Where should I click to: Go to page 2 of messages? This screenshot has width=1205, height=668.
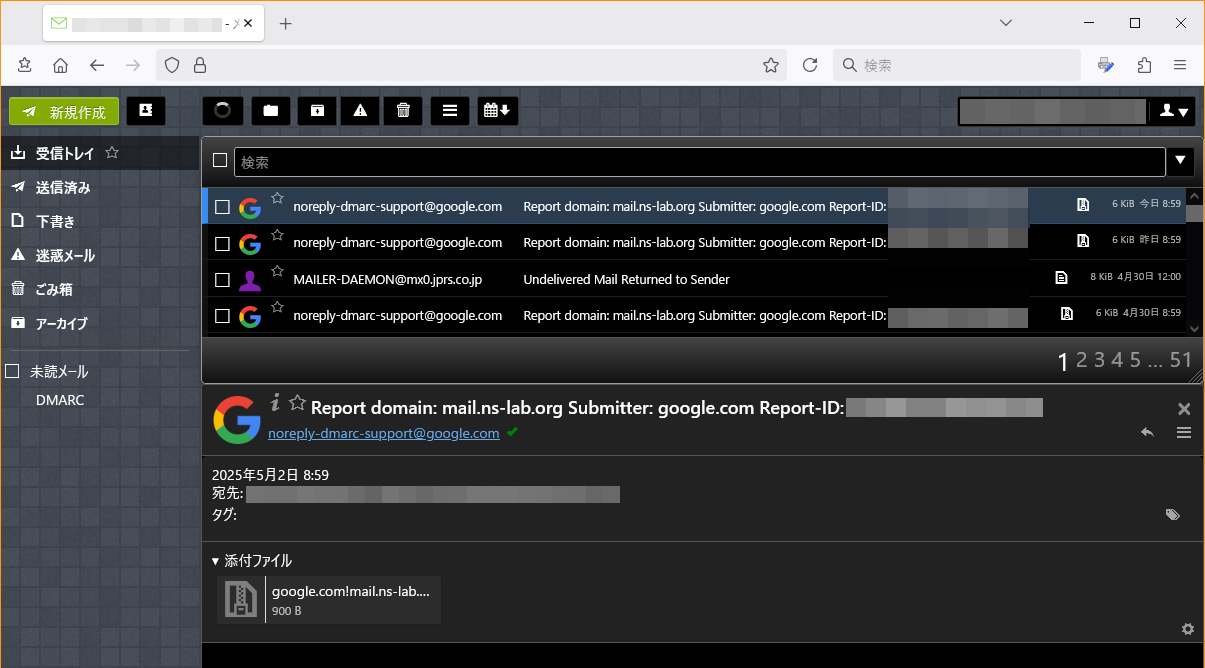pyautogui.click(x=1081, y=360)
